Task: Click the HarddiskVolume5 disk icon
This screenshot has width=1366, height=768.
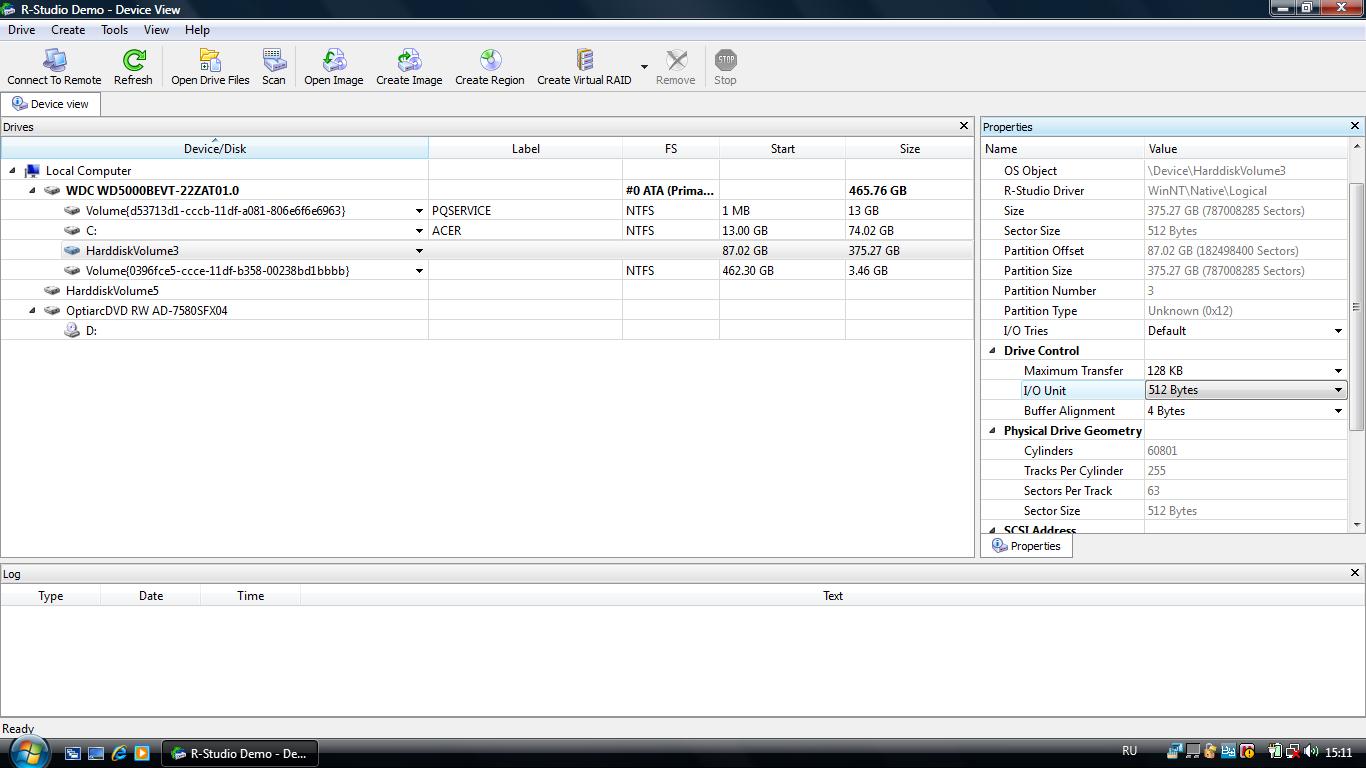Action: pyautogui.click(x=52, y=291)
